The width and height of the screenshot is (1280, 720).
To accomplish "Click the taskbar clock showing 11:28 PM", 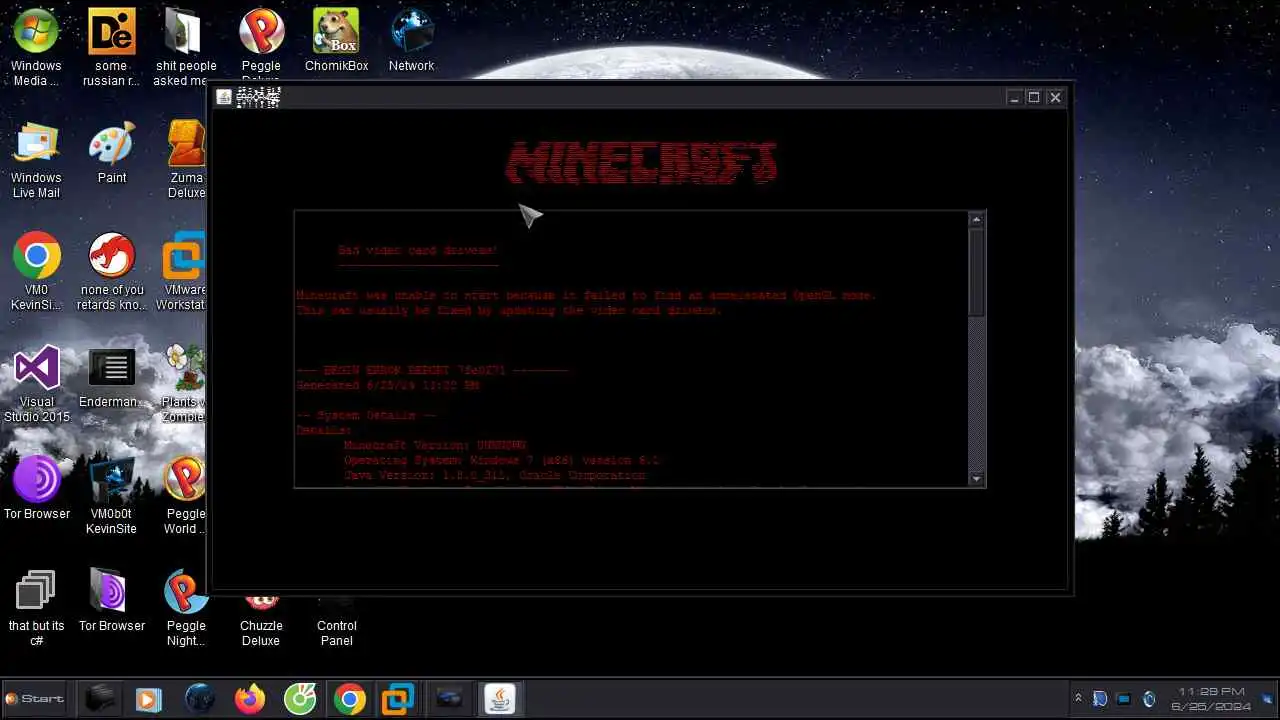I will coord(1211,698).
